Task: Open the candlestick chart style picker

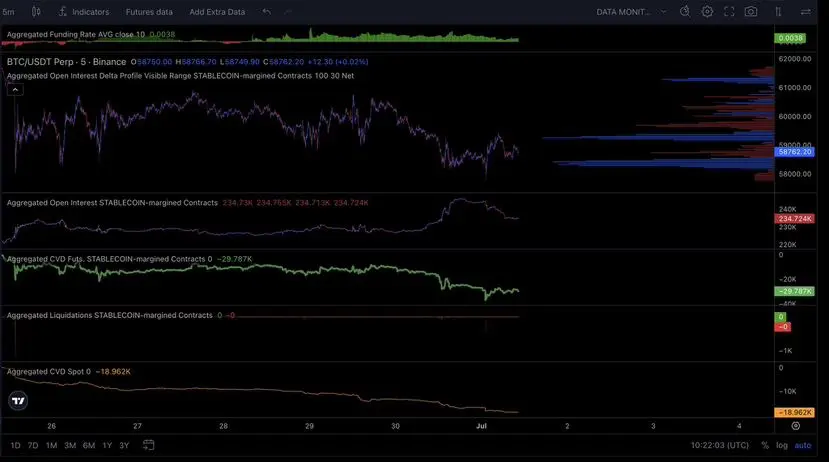Action: tap(36, 11)
